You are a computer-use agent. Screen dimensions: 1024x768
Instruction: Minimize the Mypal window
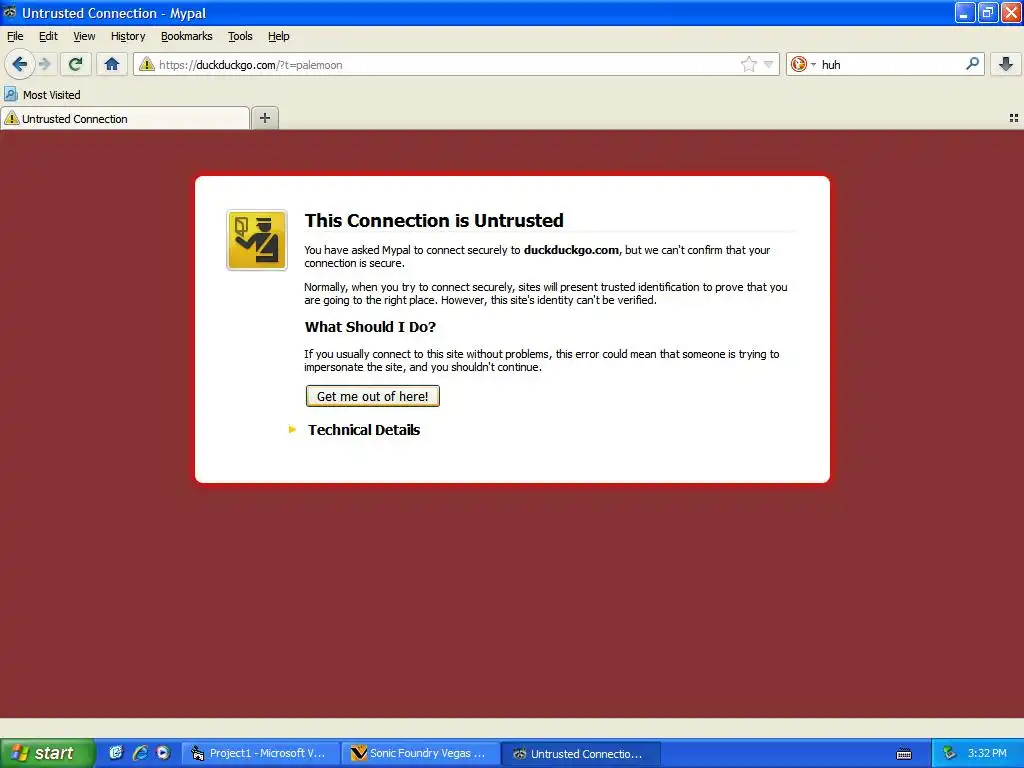tap(965, 12)
